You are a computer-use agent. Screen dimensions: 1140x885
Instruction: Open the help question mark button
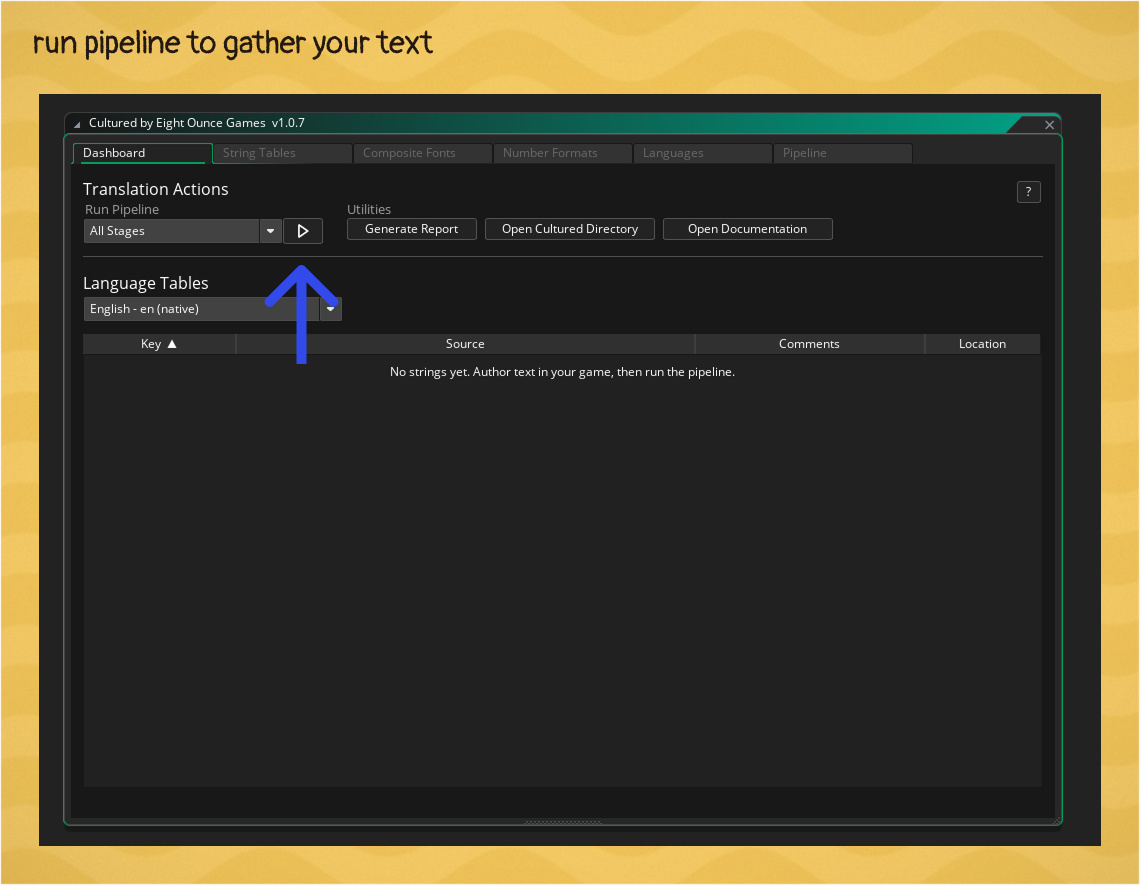(x=1028, y=192)
